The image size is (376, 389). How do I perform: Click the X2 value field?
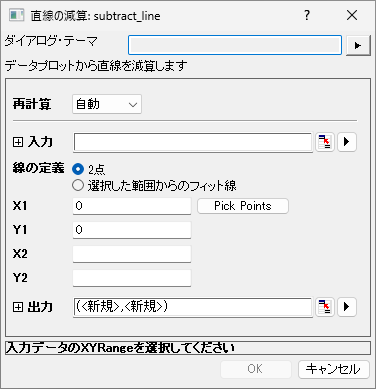click(x=132, y=254)
